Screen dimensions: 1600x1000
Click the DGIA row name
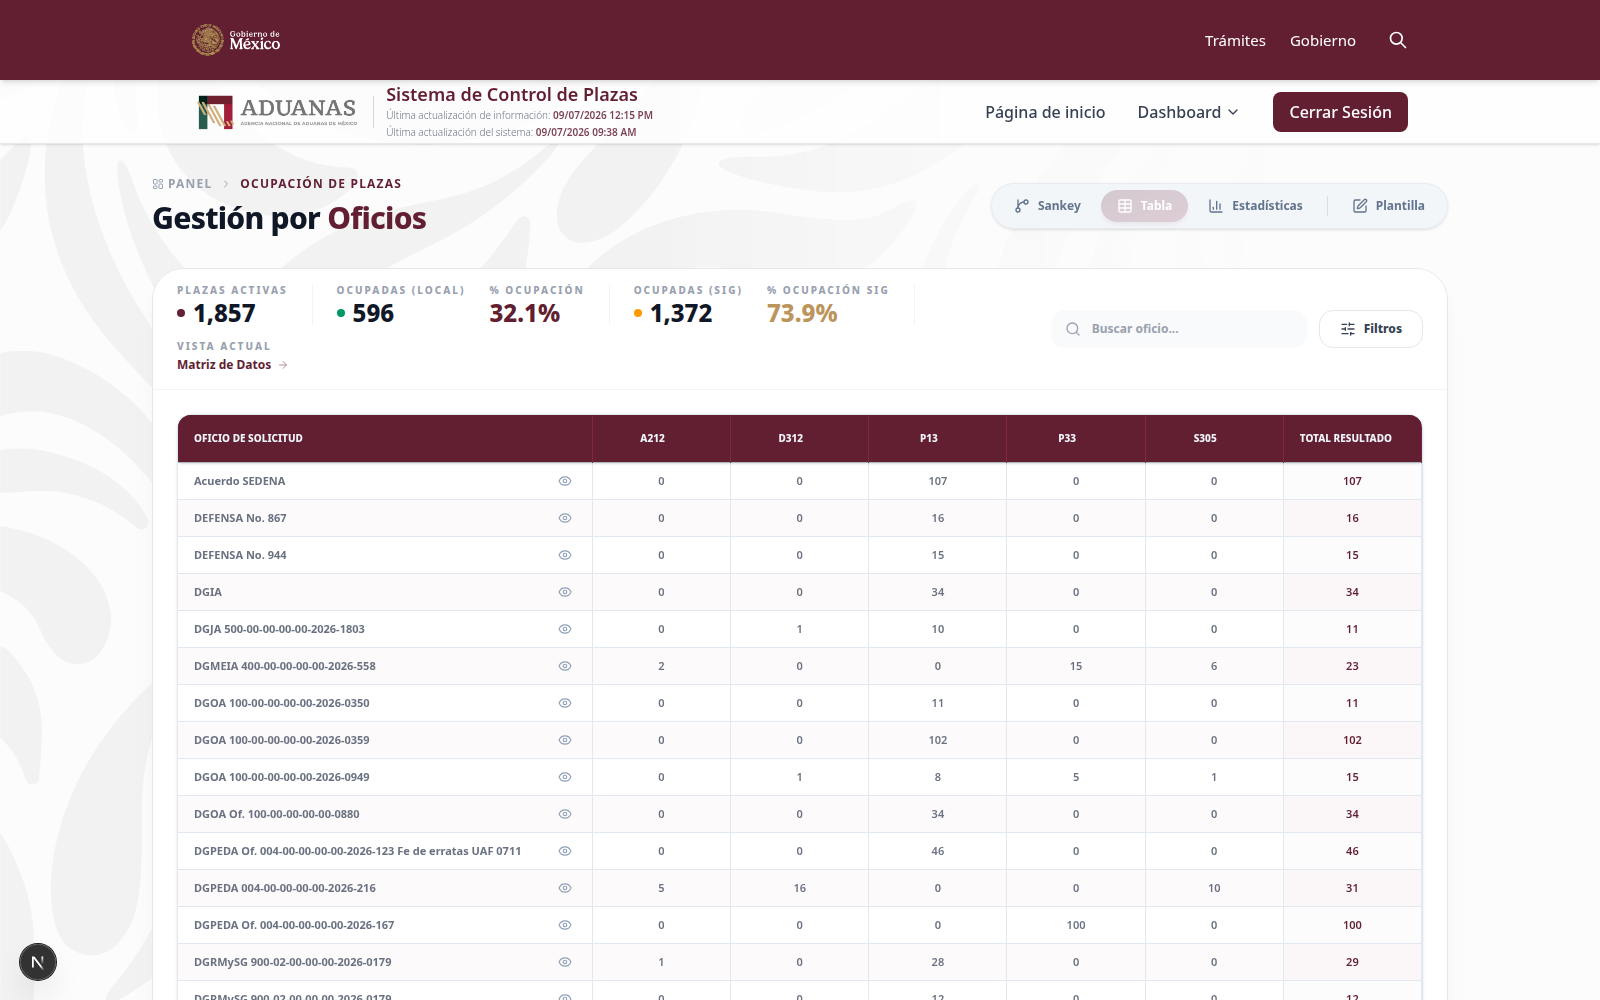(208, 592)
